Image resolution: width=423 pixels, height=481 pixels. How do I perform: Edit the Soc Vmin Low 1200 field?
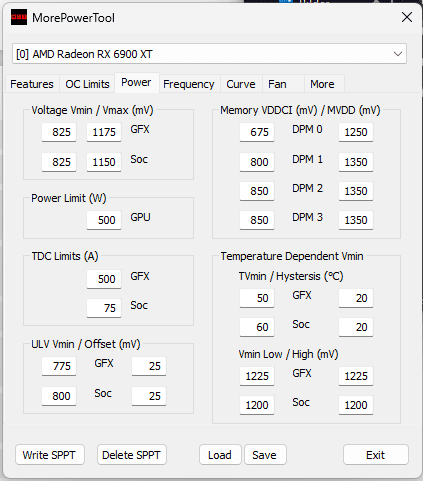pyautogui.click(x=257, y=405)
